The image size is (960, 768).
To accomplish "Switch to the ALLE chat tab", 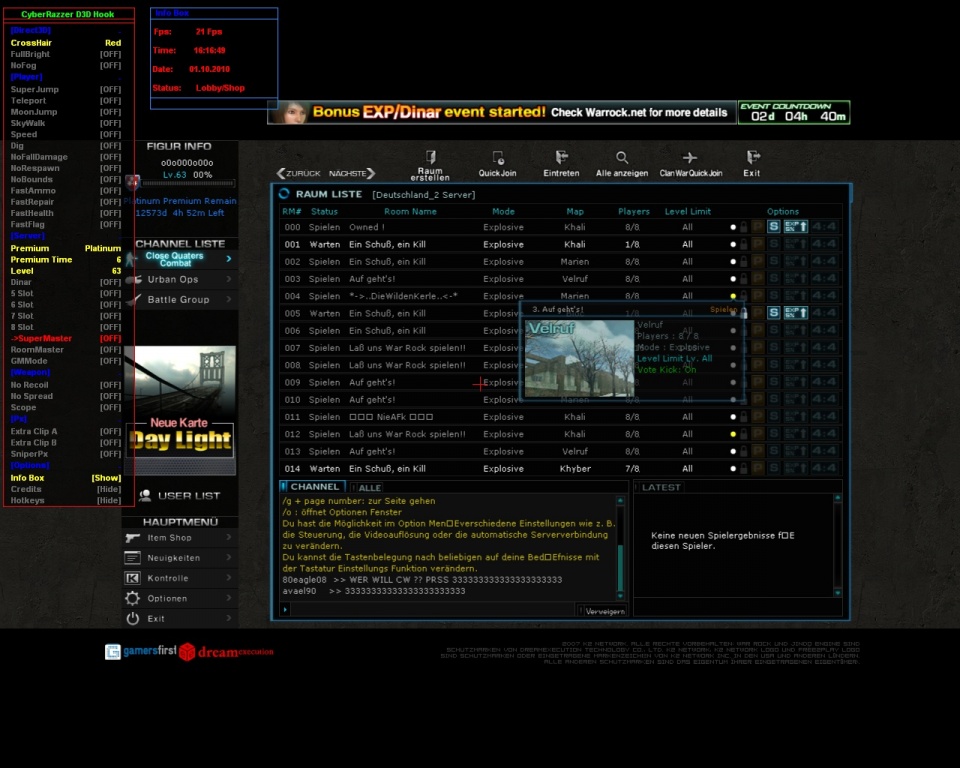I will (x=368, y=488).
